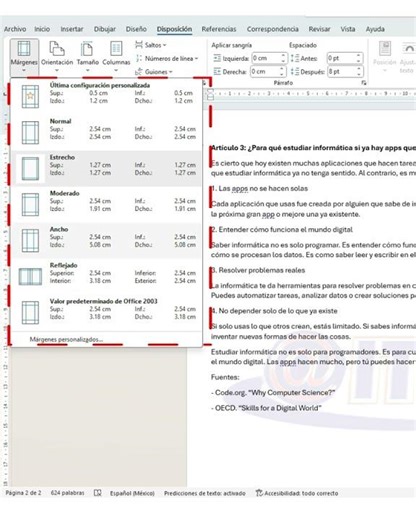Click the Números de línea icon
416x520 pixels.
[x=139, y=58]
